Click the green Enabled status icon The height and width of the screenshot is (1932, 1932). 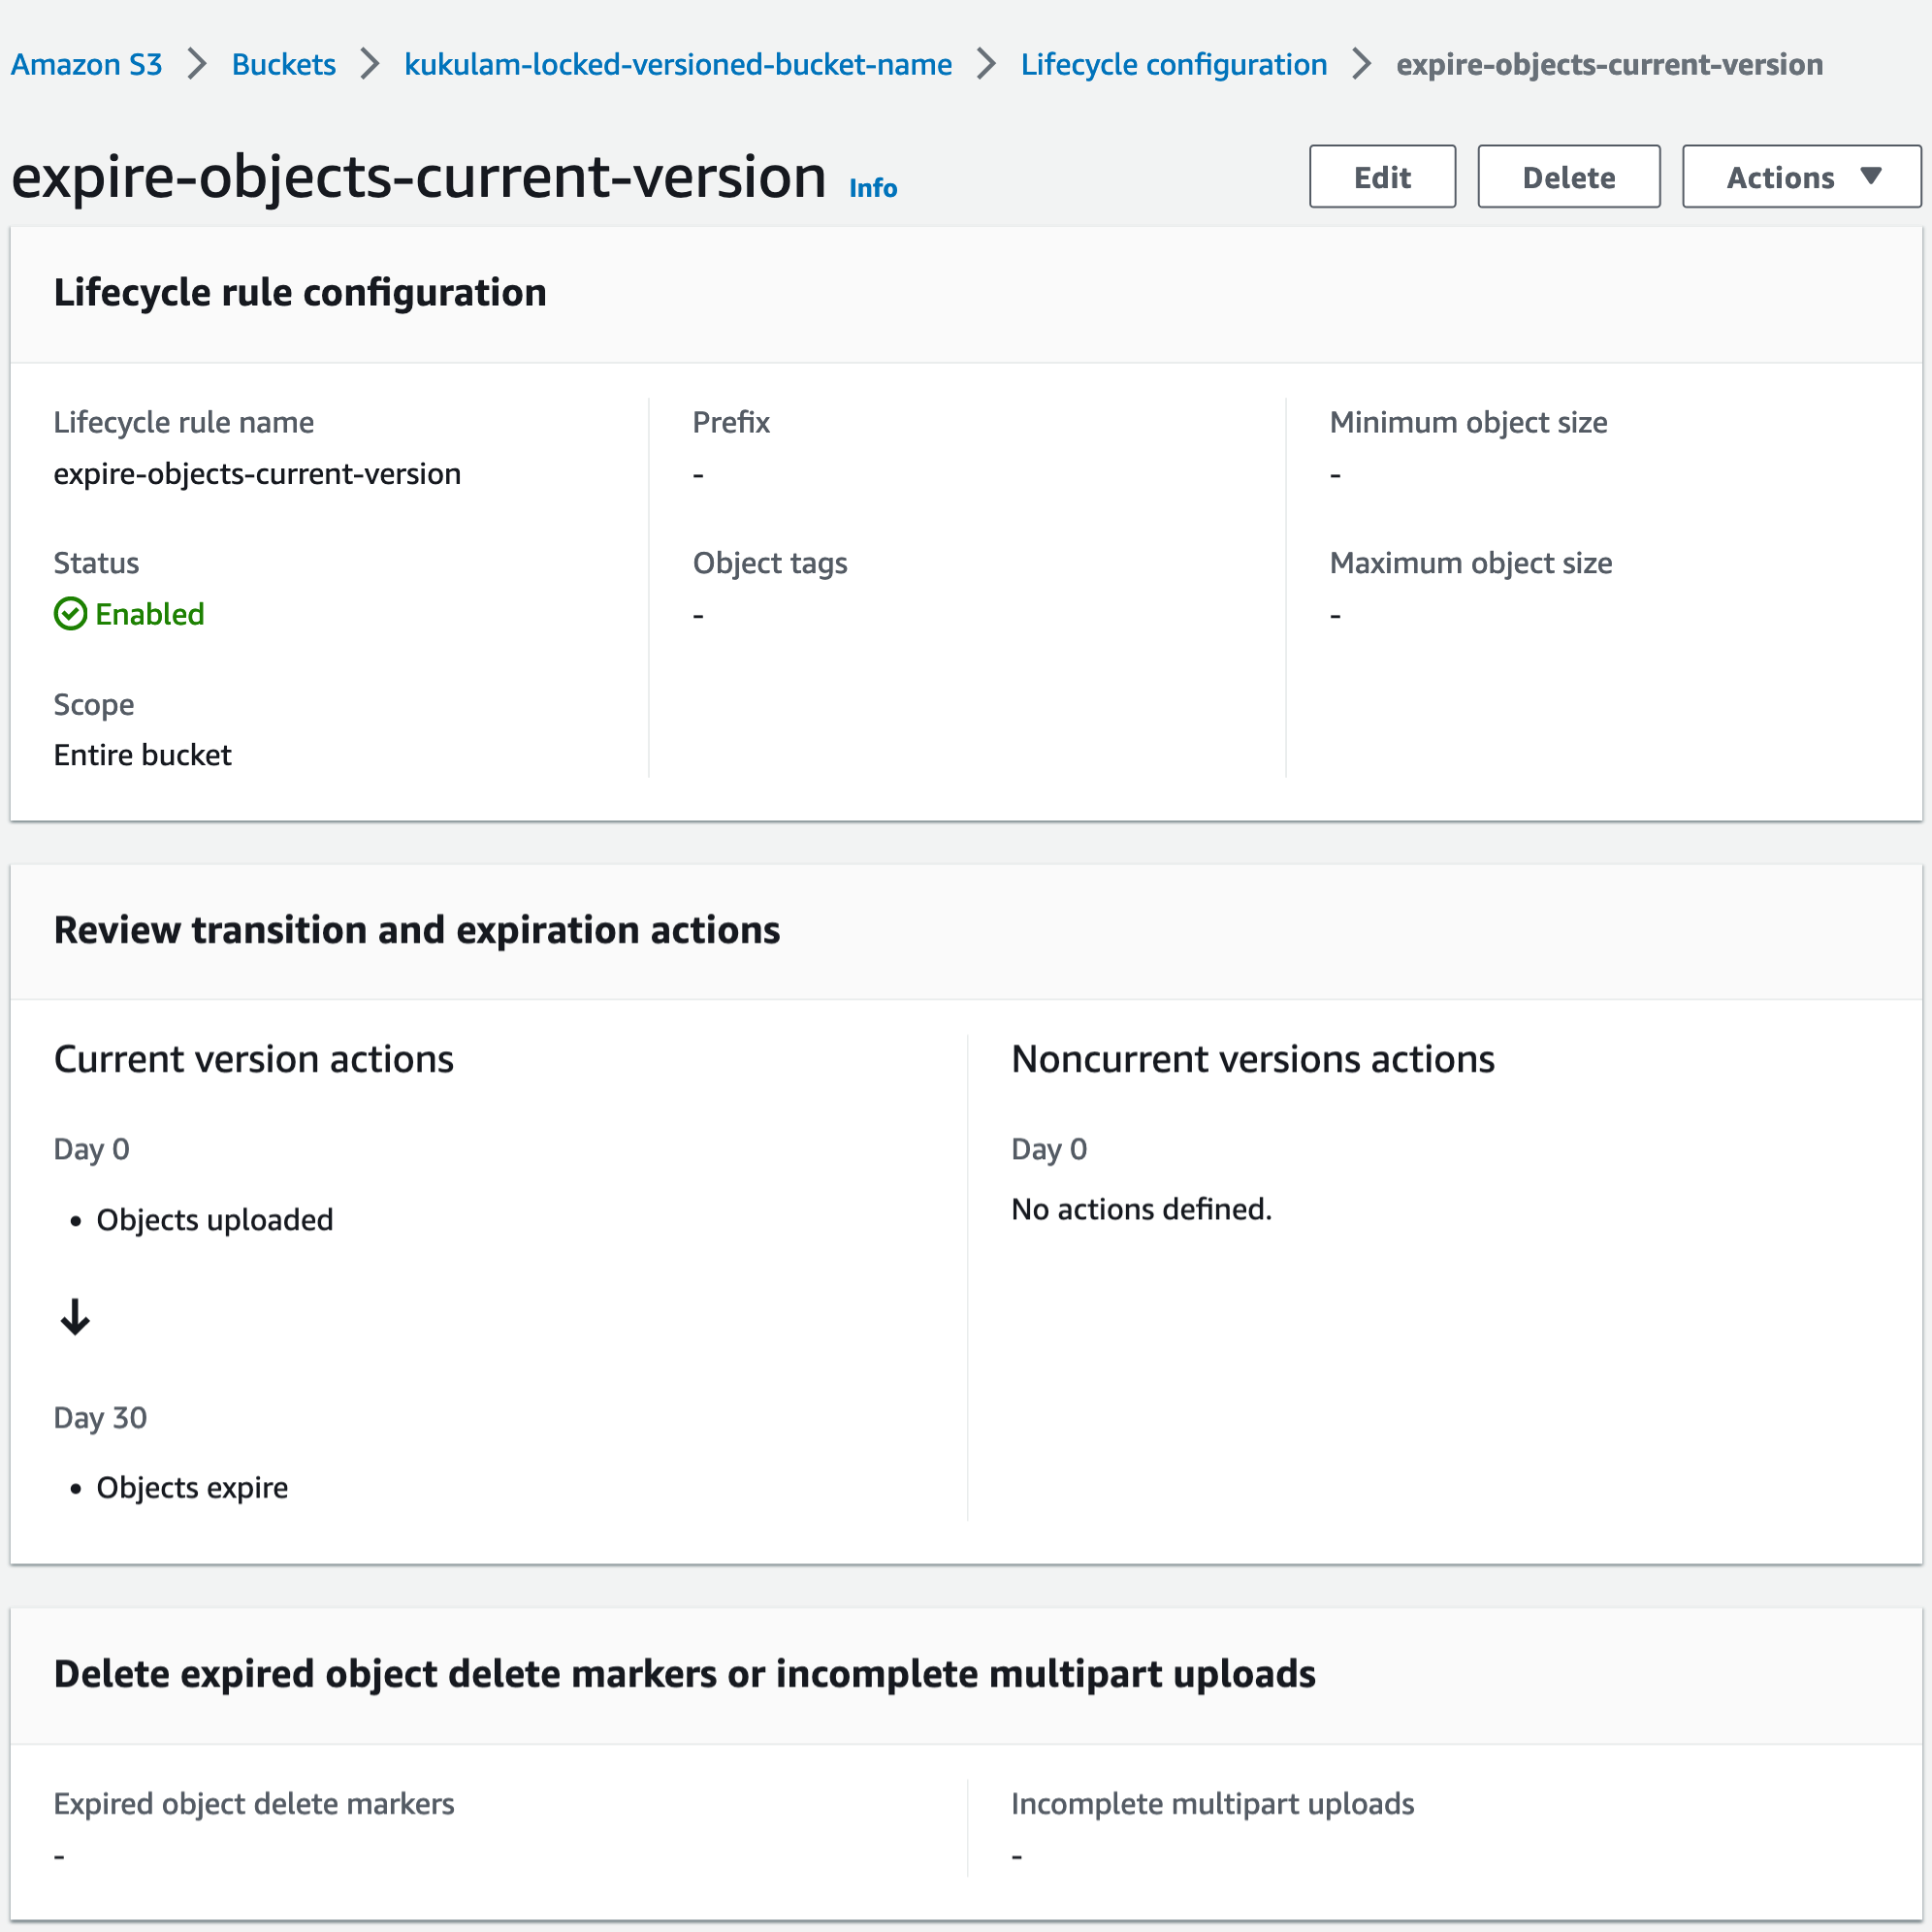pos(70,614)
